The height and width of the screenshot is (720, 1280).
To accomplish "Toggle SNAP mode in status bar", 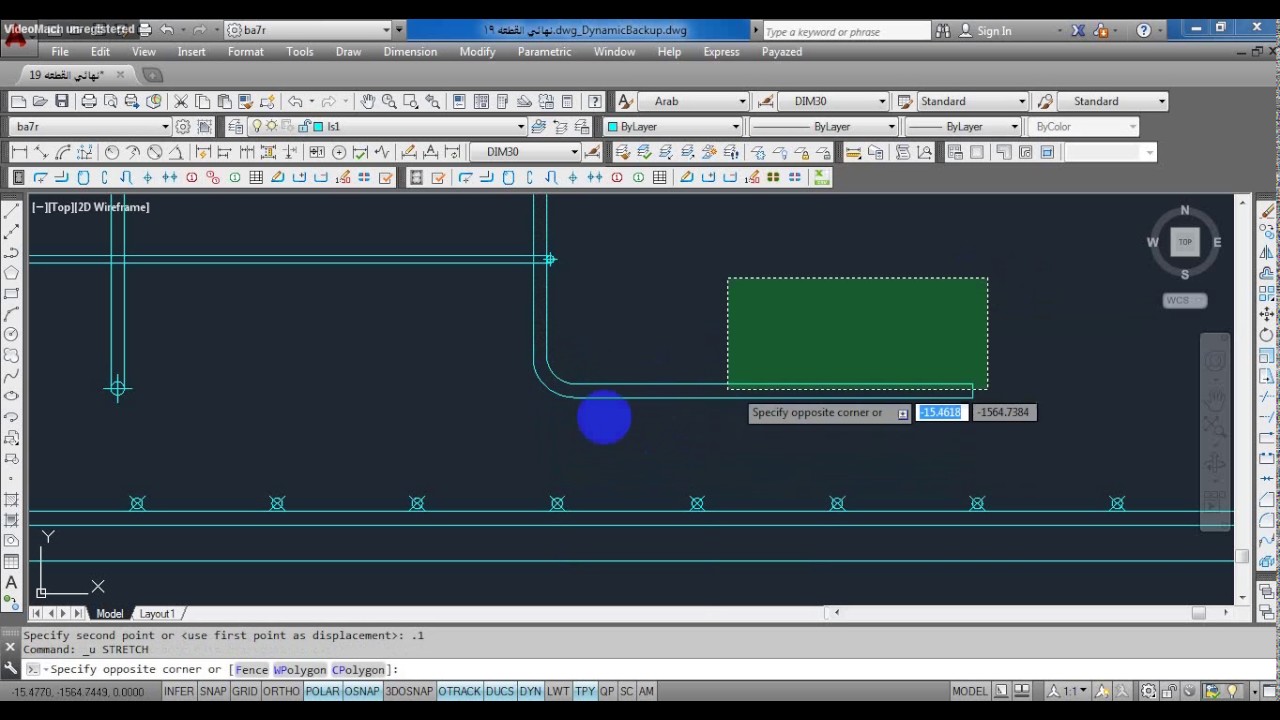I will coord(213,691).
